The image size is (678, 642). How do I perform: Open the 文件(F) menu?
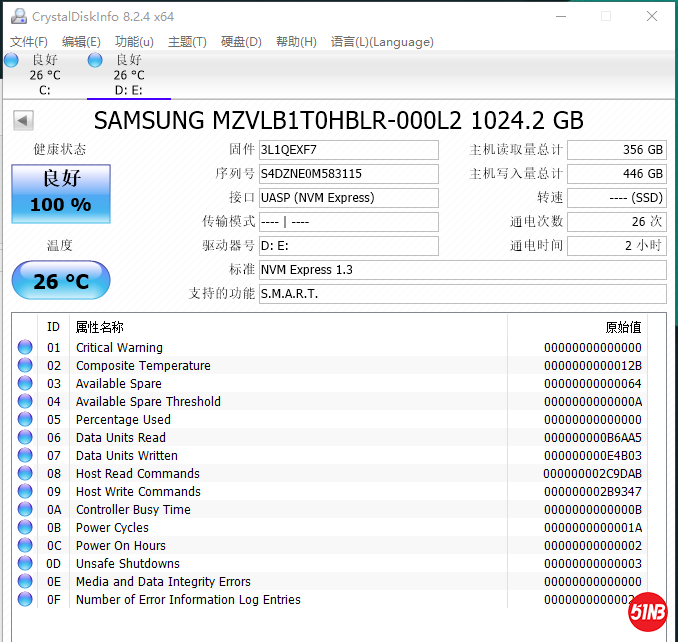pos(29,42)
